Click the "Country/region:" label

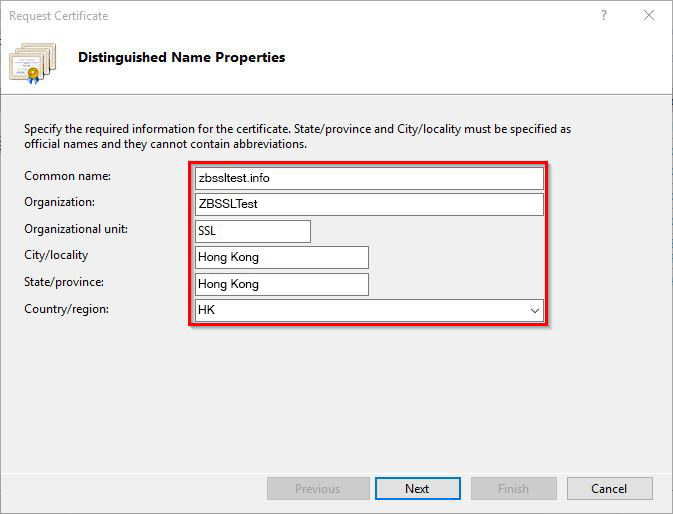pyautogui.click(x=67, y=309)
